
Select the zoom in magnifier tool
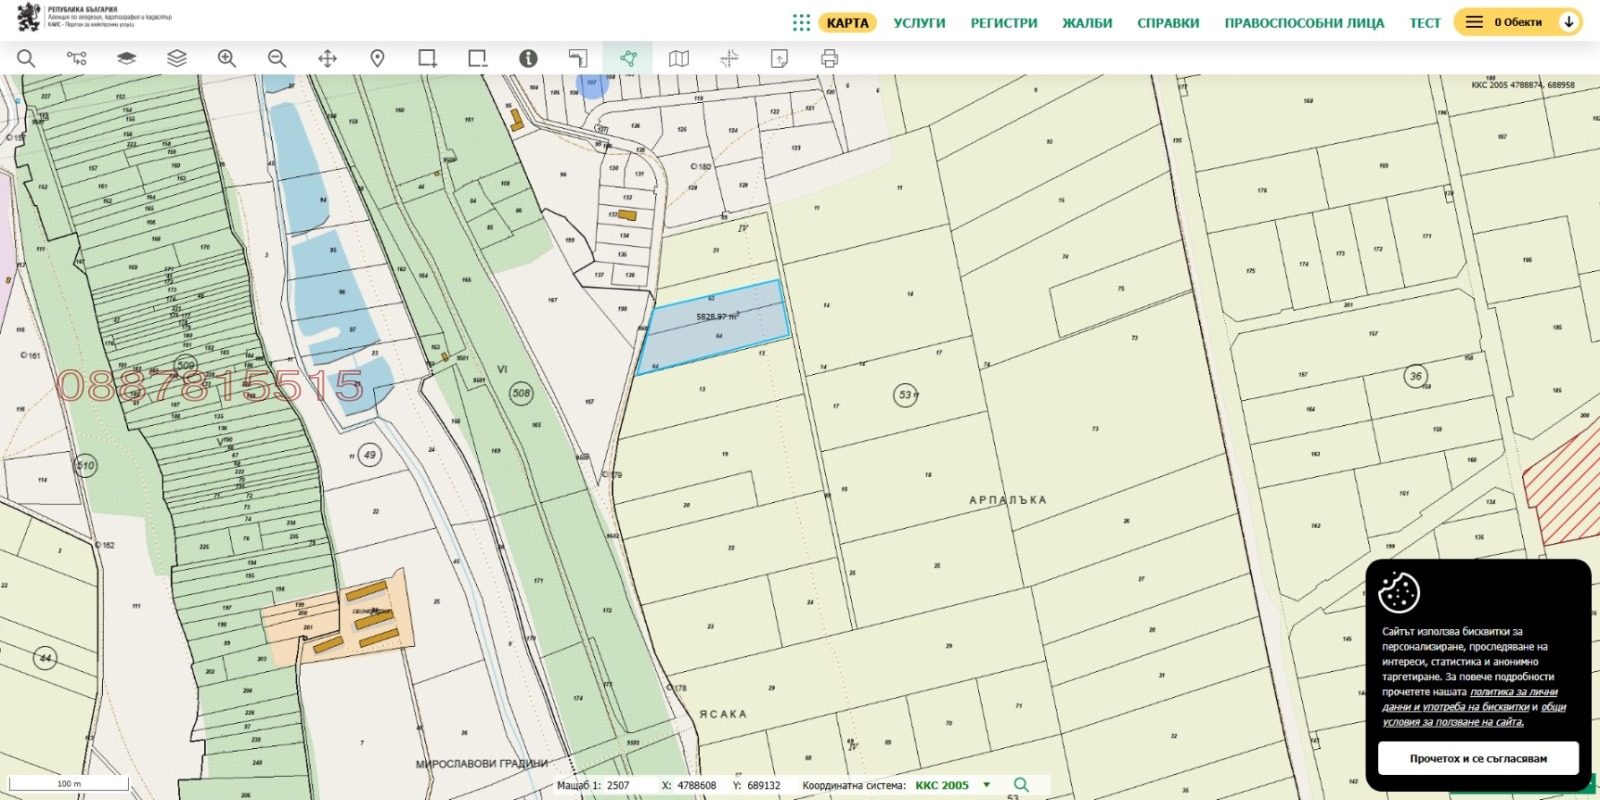pos(227,59)
